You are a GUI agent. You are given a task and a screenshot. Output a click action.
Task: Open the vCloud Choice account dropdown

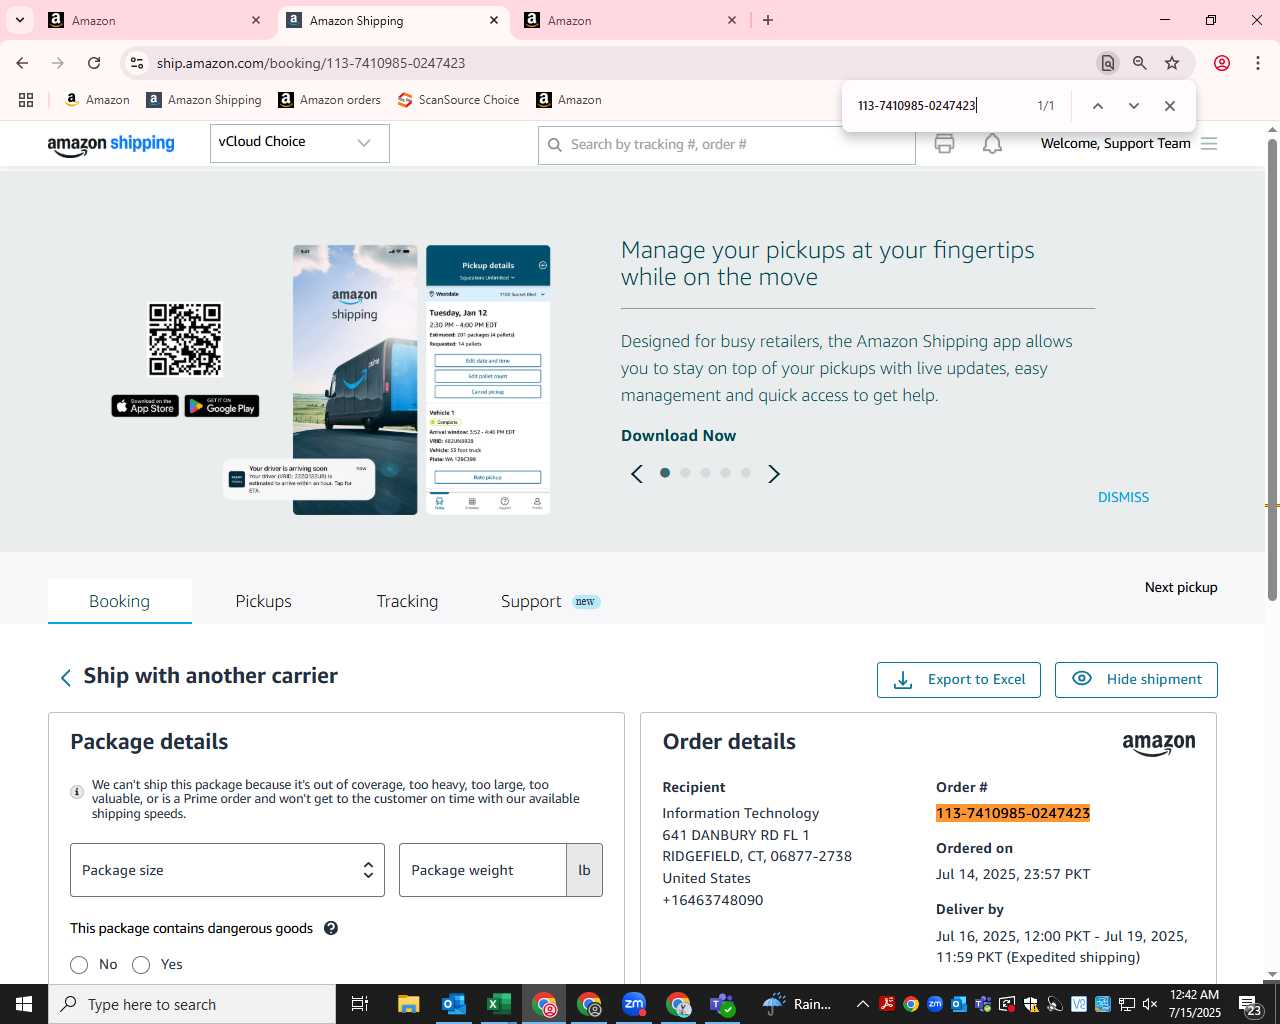[x=299, y=143]
